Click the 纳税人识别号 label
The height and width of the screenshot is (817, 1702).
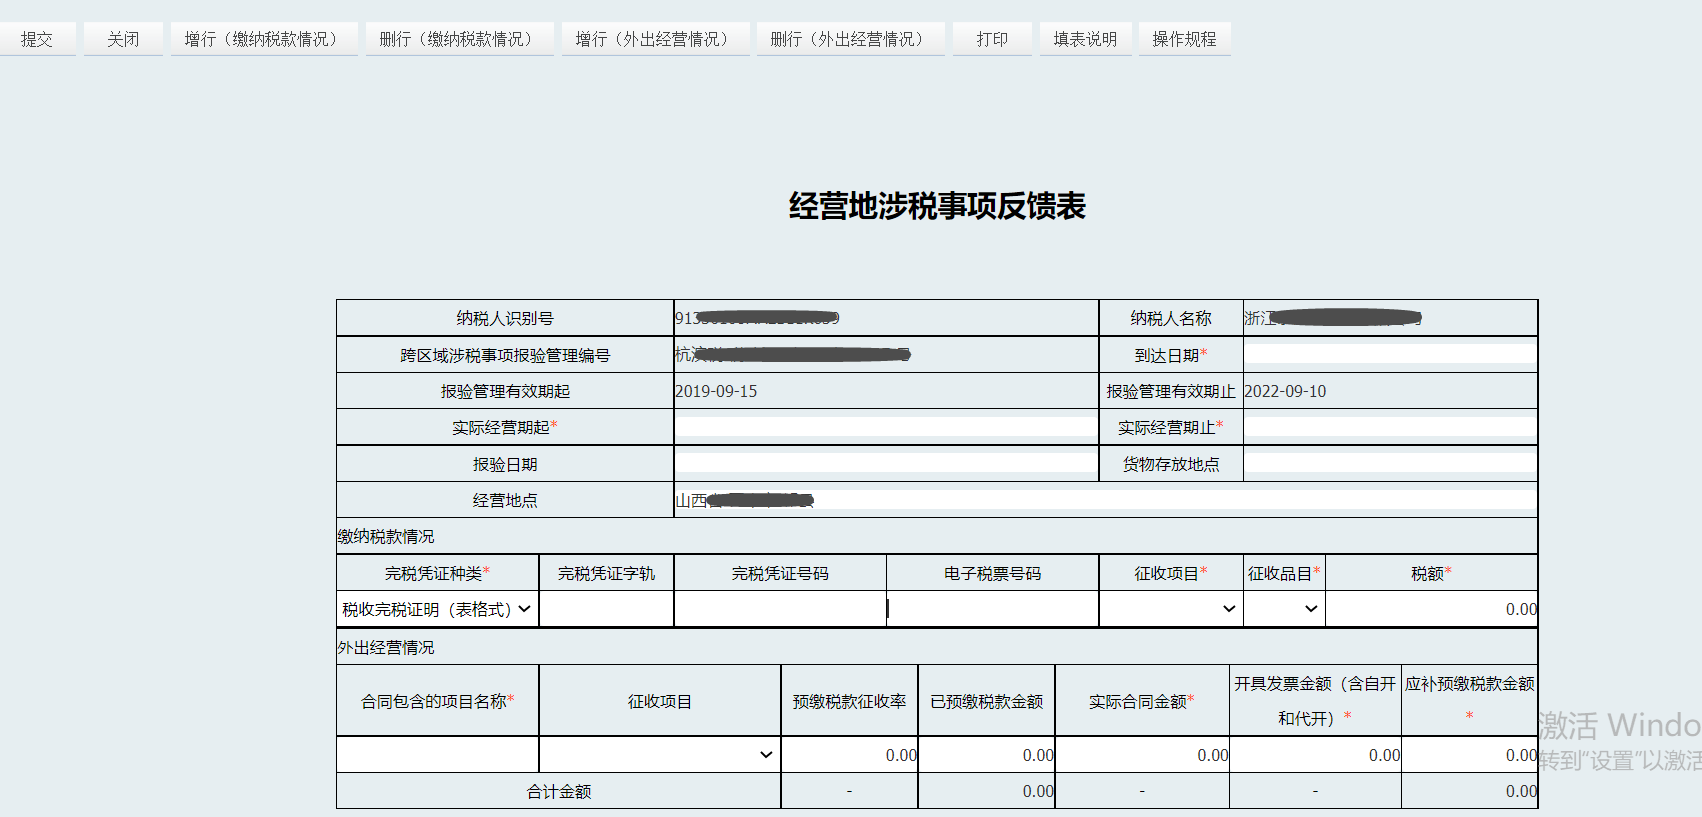click(505, 318)
